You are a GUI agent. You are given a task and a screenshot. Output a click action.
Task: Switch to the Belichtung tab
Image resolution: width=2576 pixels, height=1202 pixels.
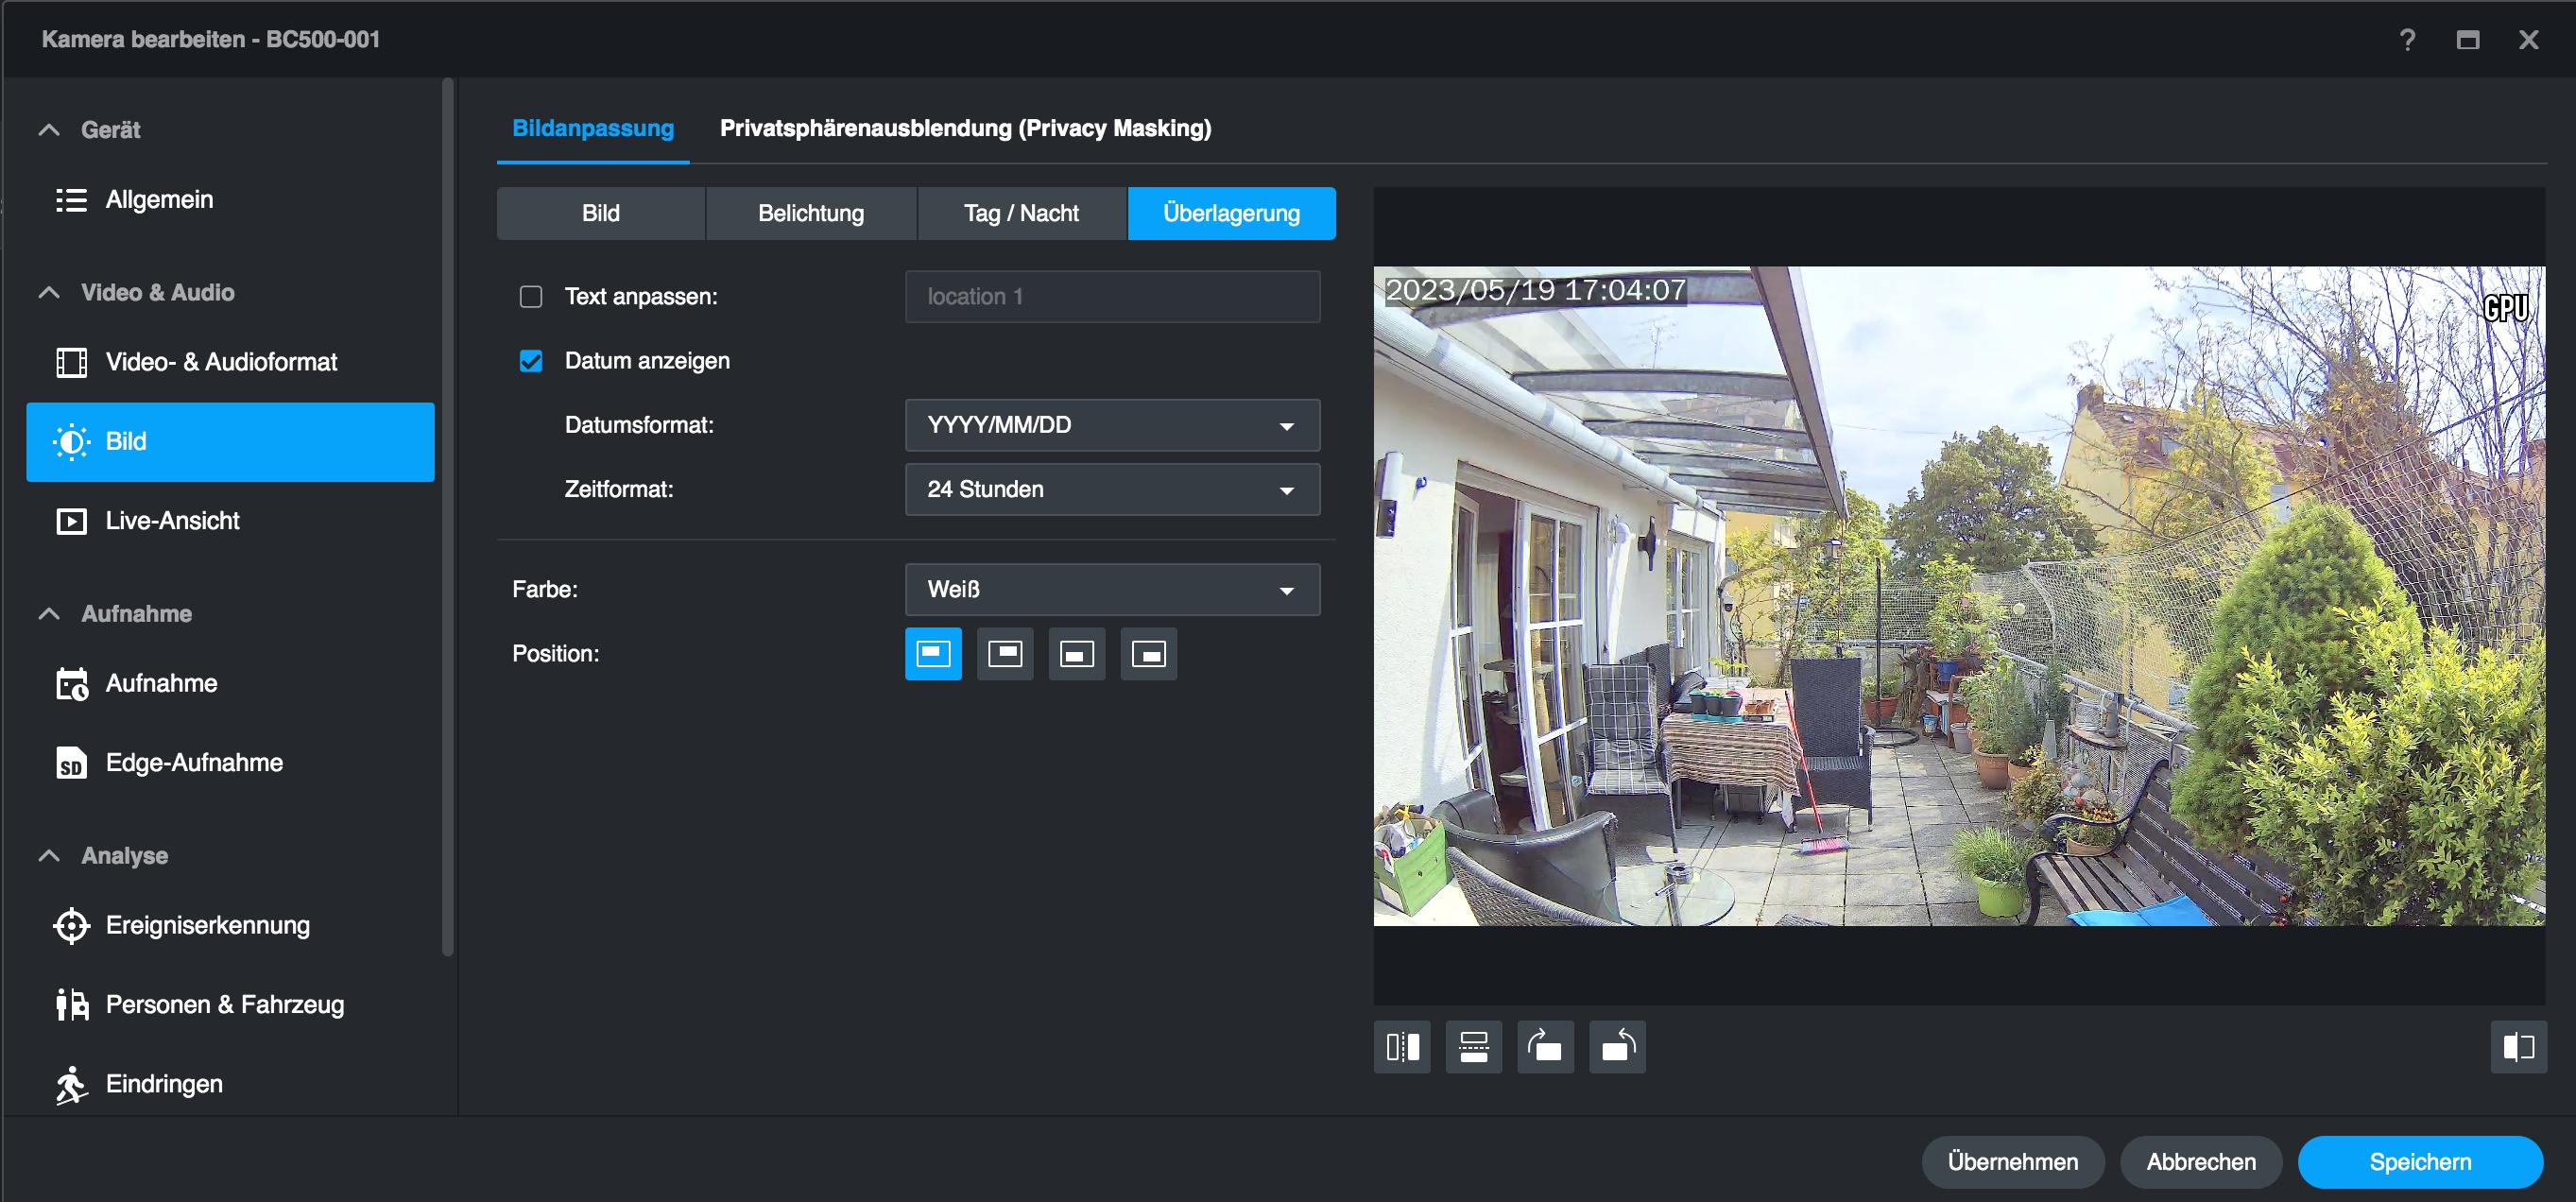tap(810, 213)
